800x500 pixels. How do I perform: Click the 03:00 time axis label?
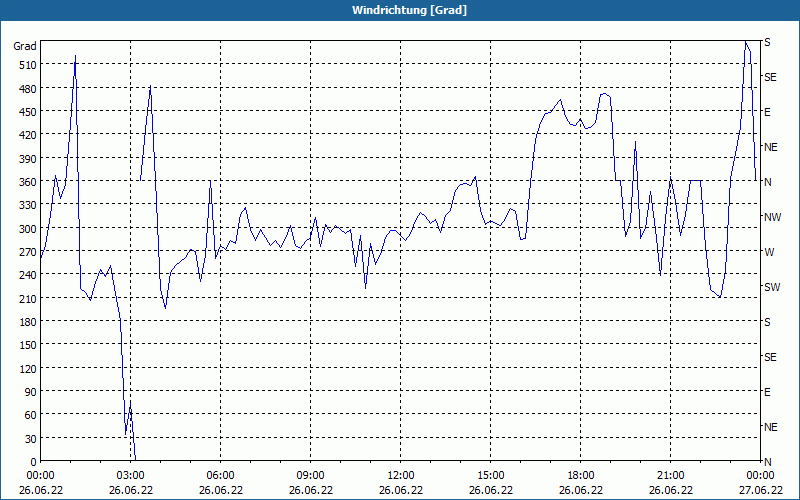coord(131,476)
